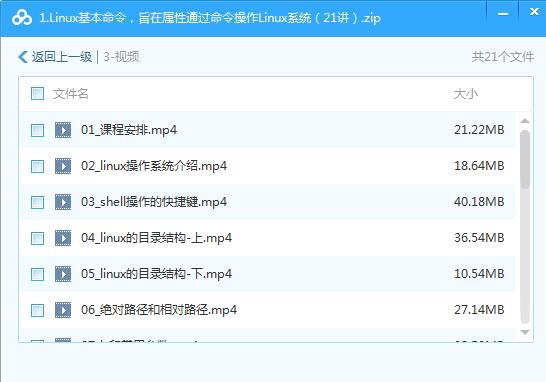This screenshot has width=546, height=382.
Task: Click the 文件名 column header
Action: 71,94
